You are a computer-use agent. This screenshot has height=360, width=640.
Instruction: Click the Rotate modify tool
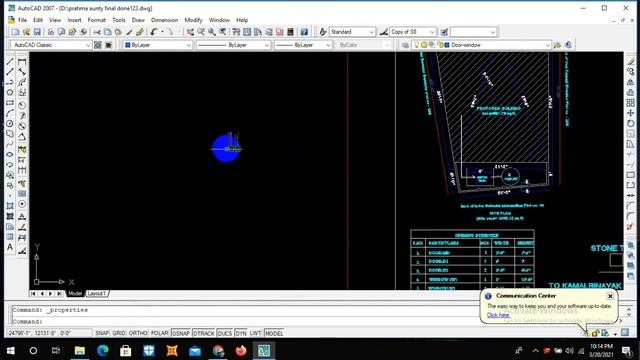pyautogui.click(x=631, y=123)
